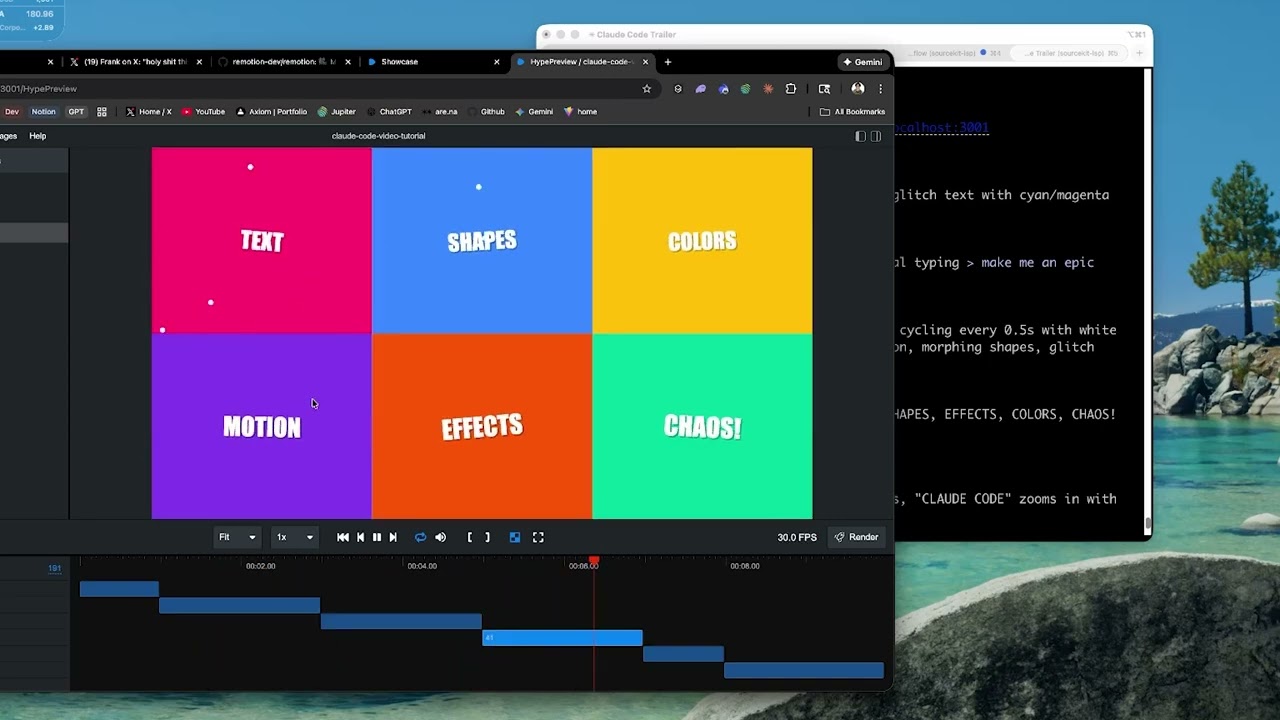Toggle transparency checkerboard background
The width and height of the screenshot is (1280, 720).
click(x=515, y=537)
